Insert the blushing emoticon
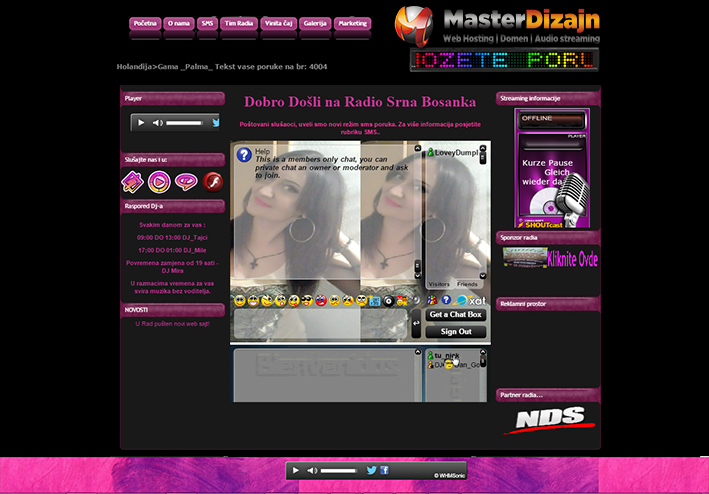Screen dimensions: 709x494 (348, 301)
